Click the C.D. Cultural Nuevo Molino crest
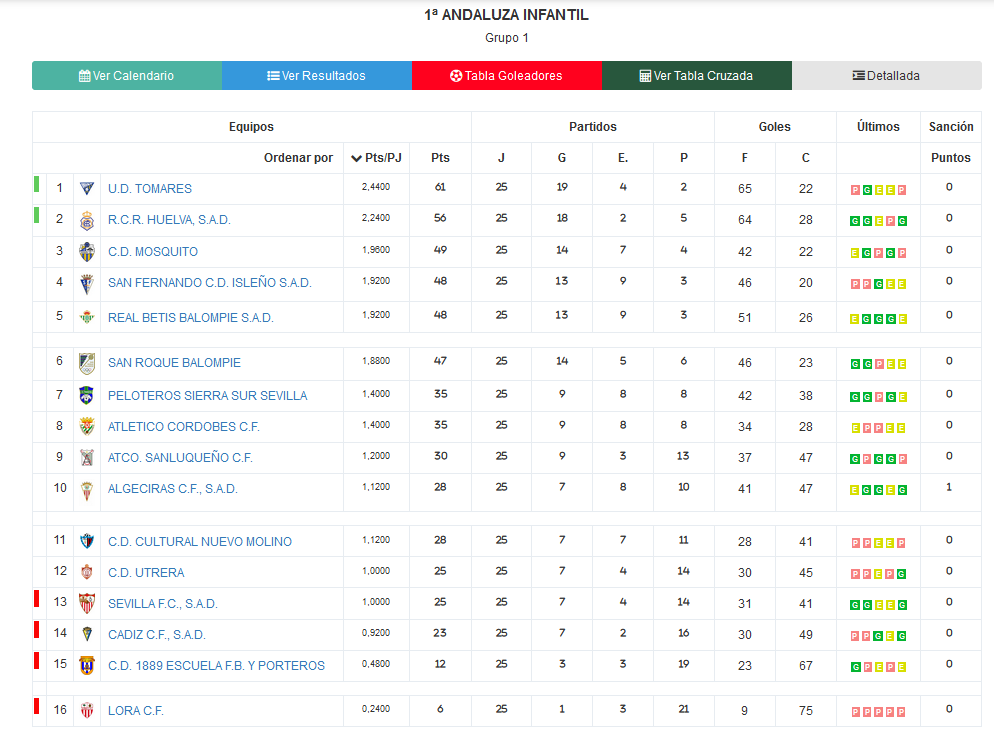Viewport: 994px width, 736px height. point(87,541)
